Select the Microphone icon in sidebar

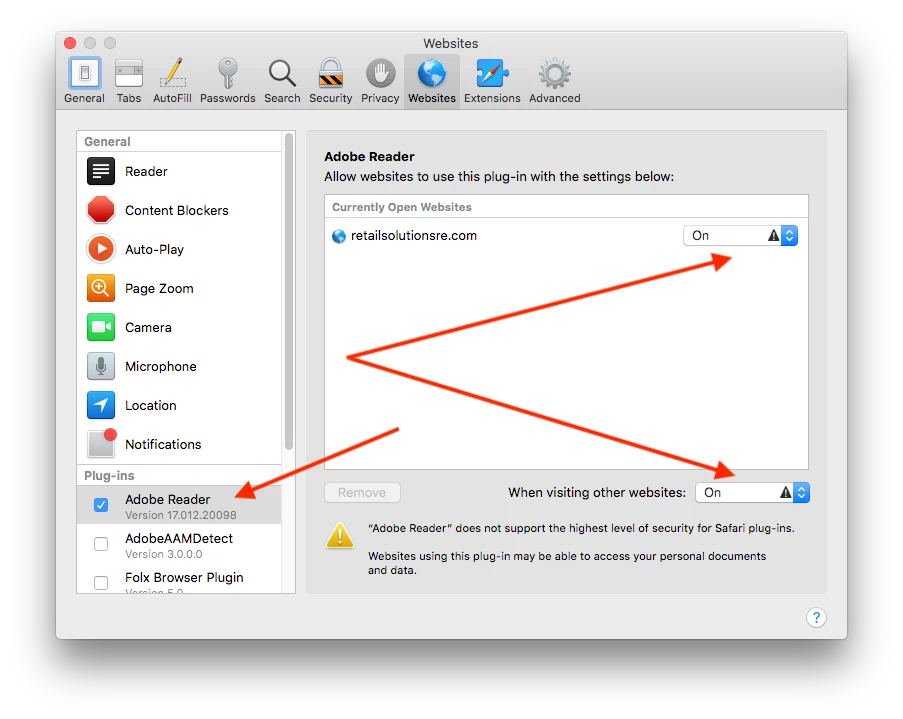101,366
